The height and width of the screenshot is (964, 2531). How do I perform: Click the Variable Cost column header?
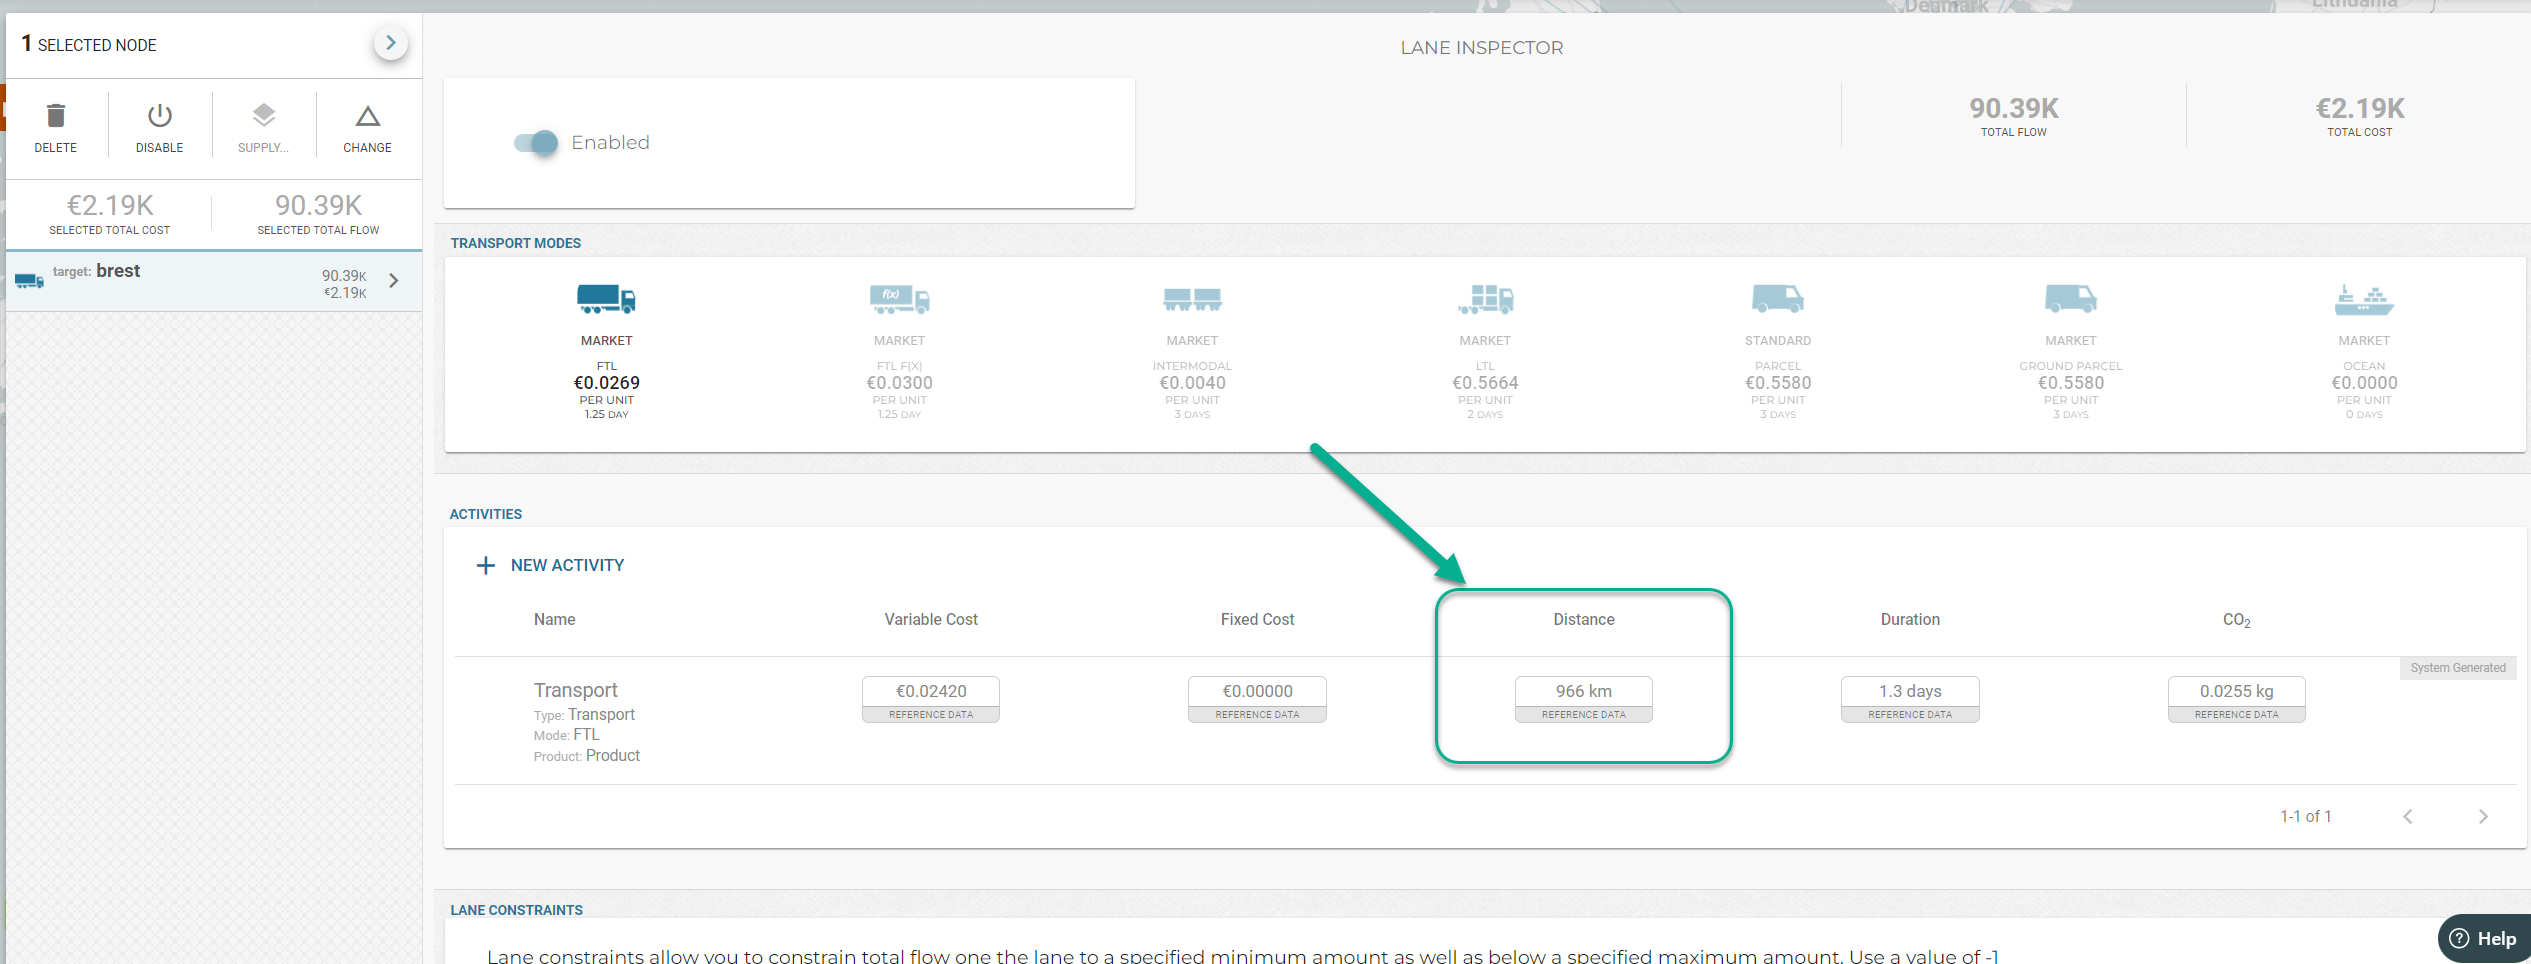[x=931, y=620]
